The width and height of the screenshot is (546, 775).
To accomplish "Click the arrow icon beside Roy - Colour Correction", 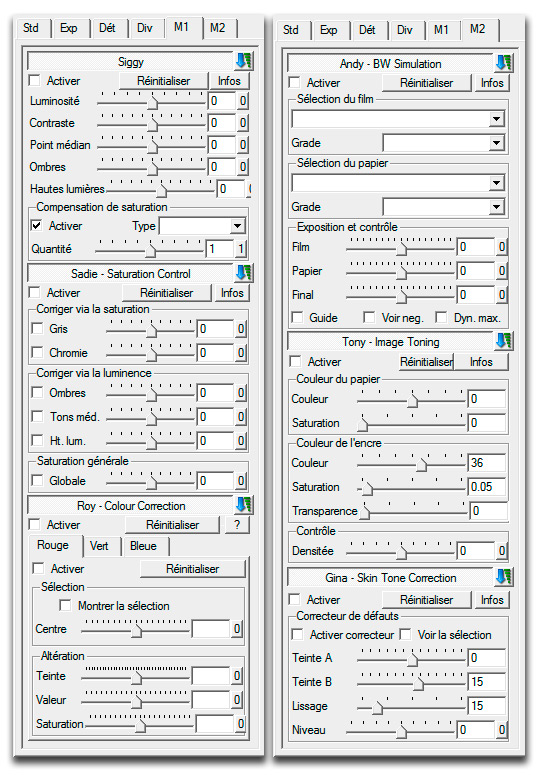I will pos(244,505).
